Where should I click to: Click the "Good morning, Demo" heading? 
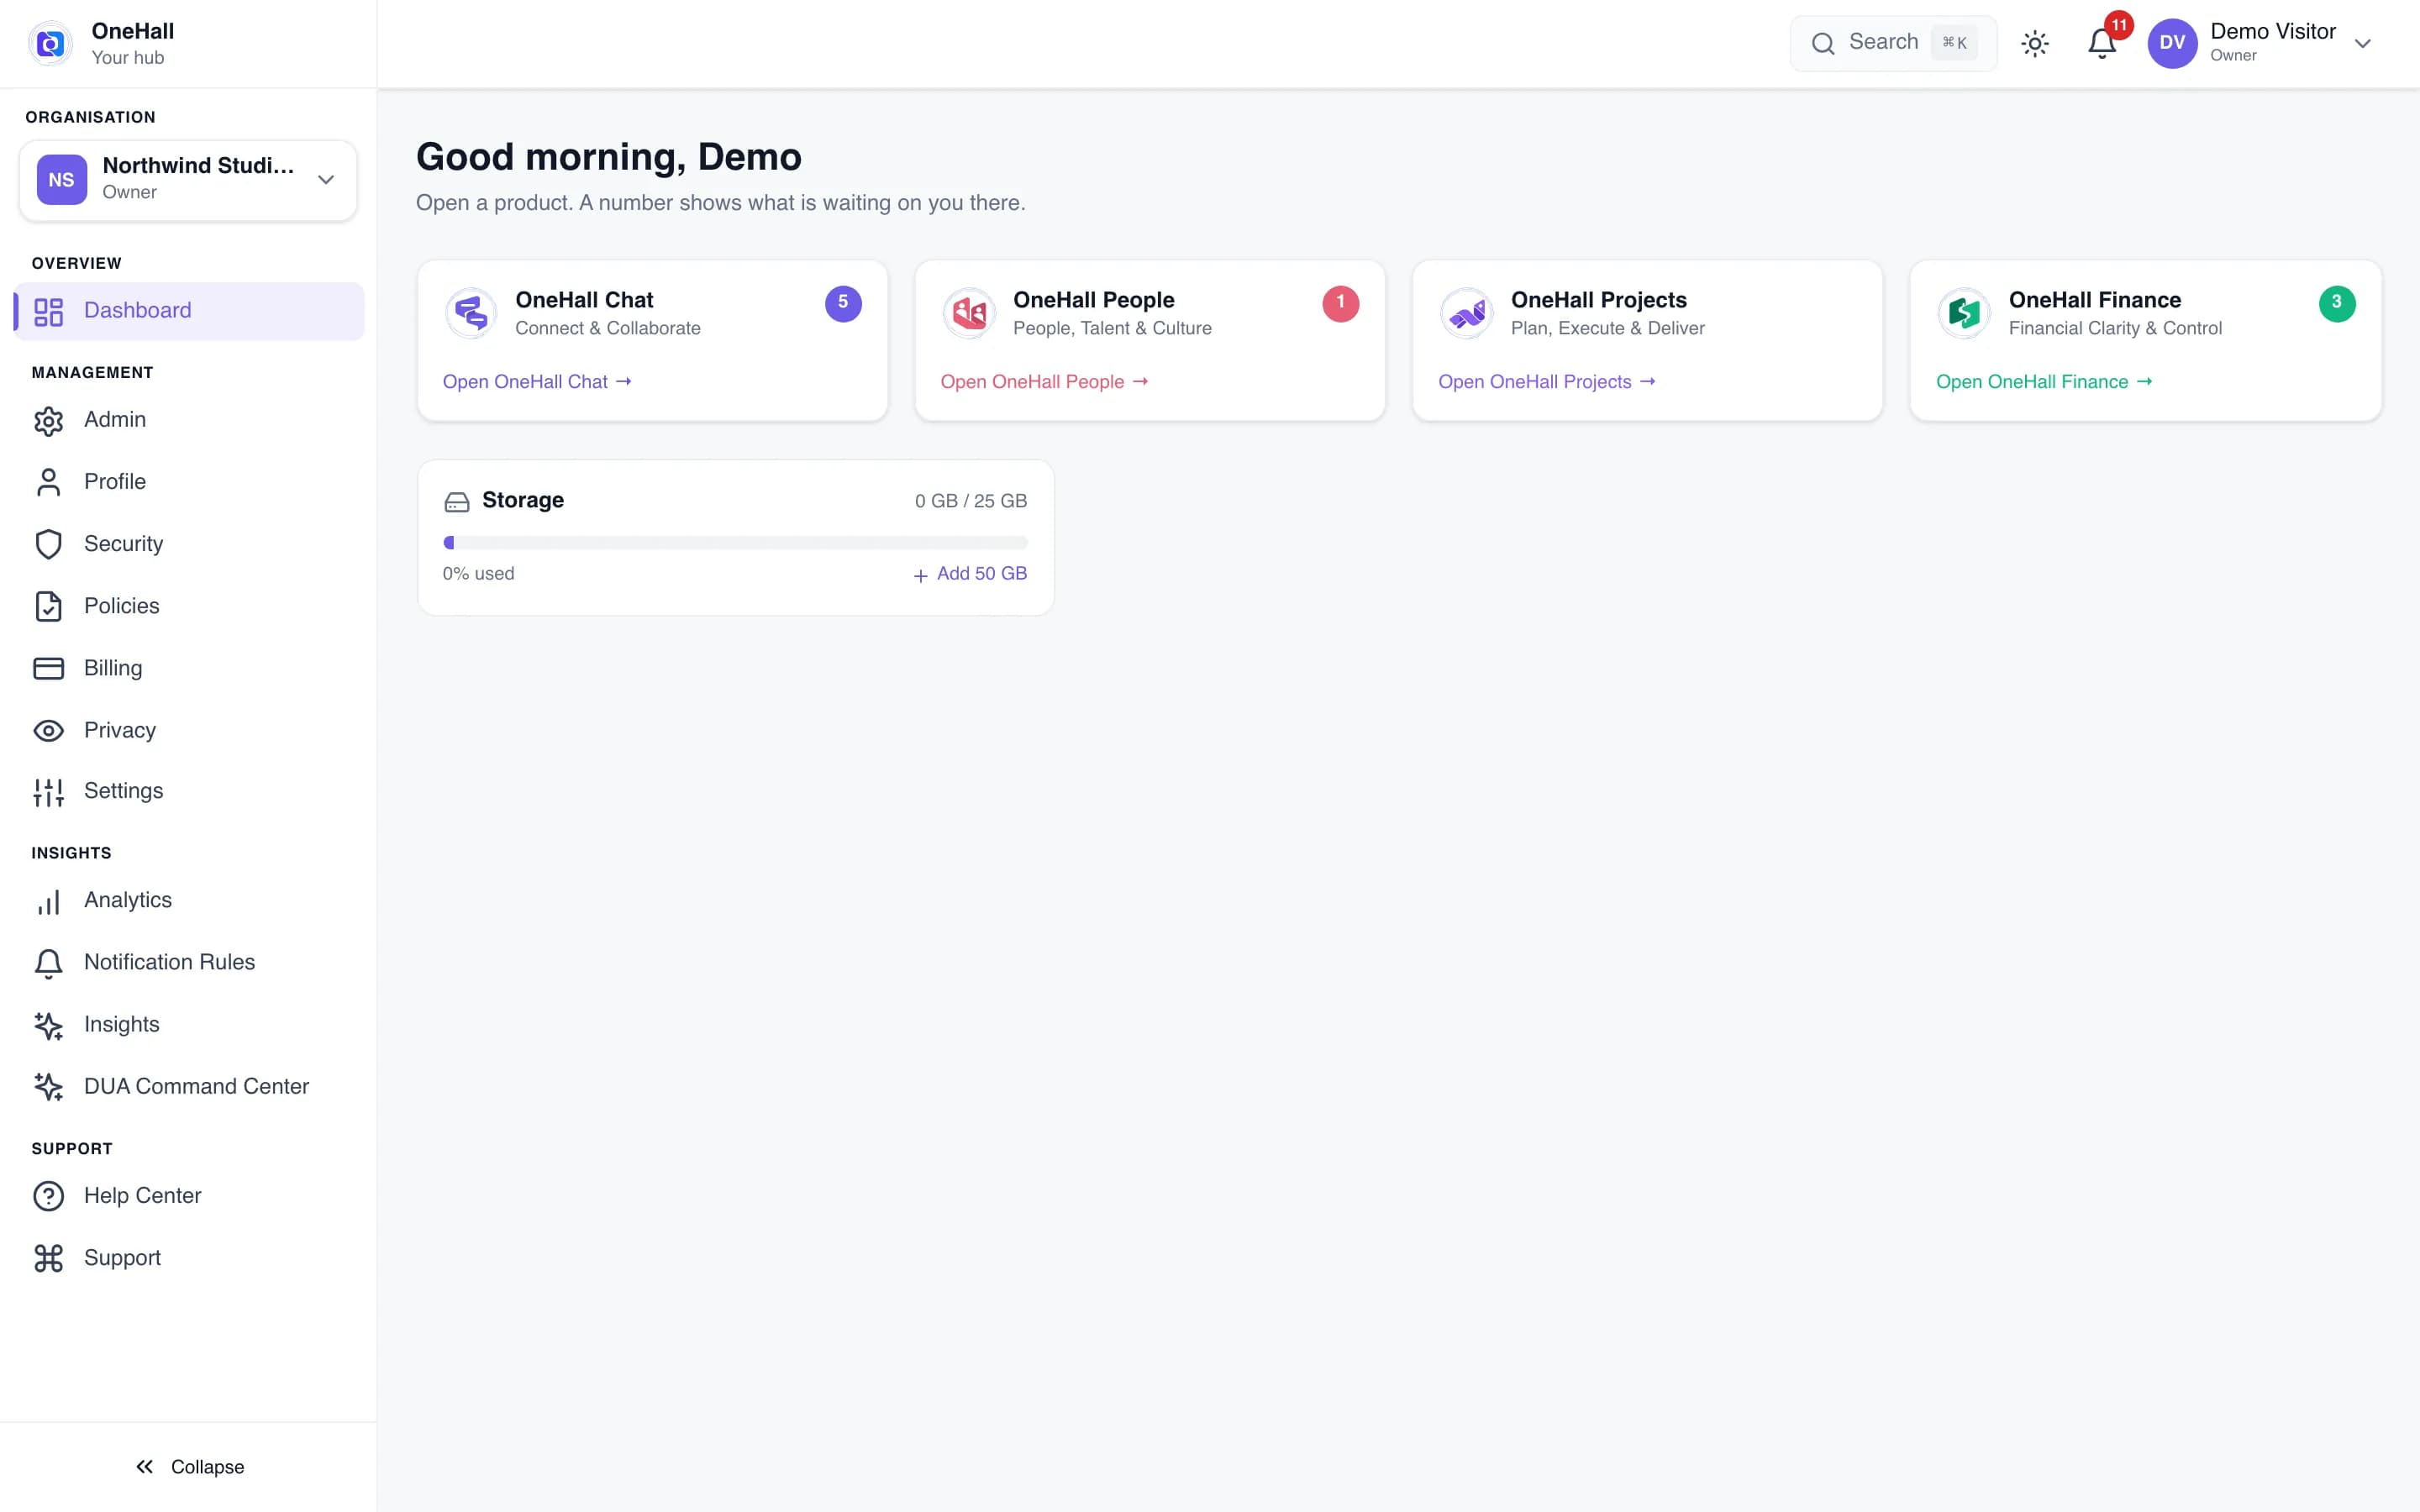click(x=608, y=157)
